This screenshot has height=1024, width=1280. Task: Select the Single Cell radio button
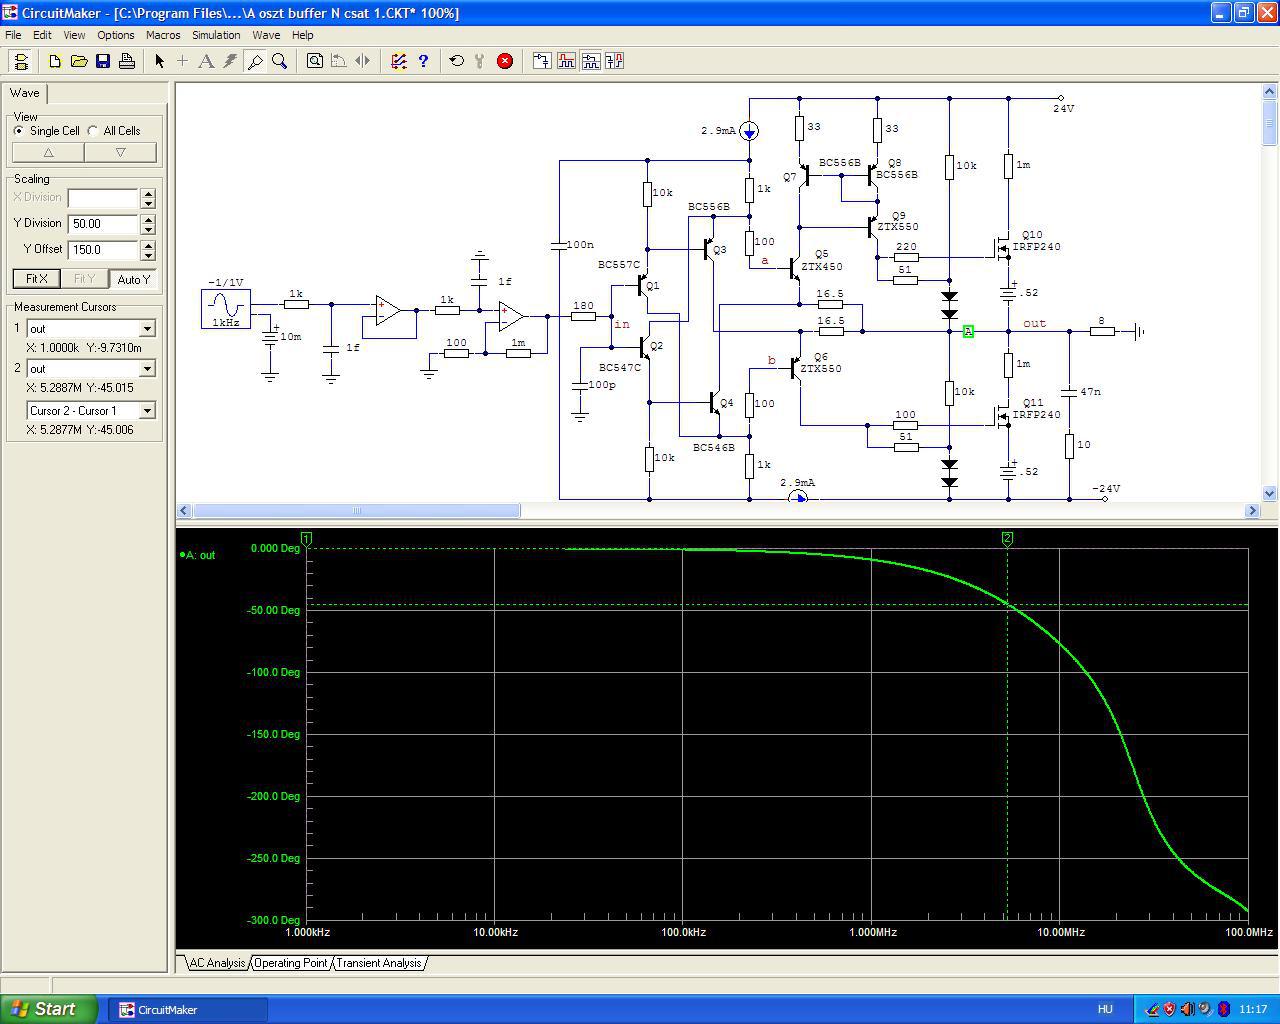pyautogui.click(x=19, y=131)
